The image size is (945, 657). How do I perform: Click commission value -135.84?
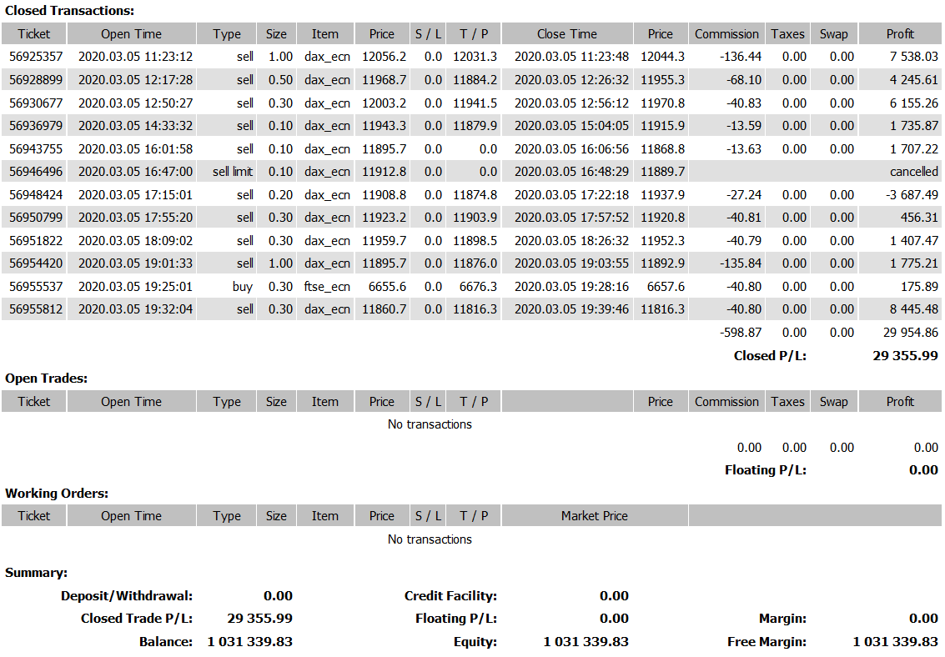tap(740, 263)
